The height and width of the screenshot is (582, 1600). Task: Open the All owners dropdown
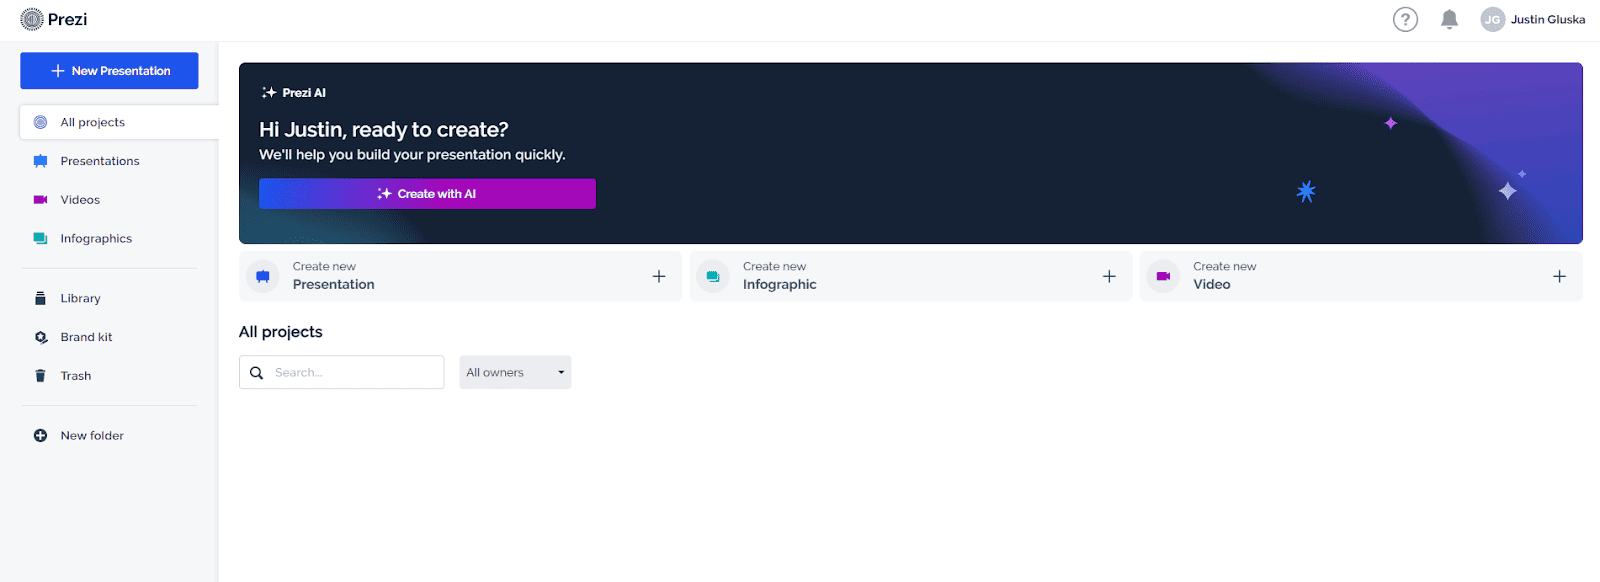(515, 372)
